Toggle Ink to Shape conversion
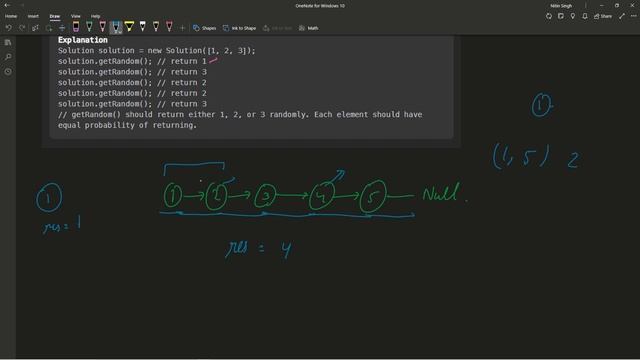 pos(240,28)
